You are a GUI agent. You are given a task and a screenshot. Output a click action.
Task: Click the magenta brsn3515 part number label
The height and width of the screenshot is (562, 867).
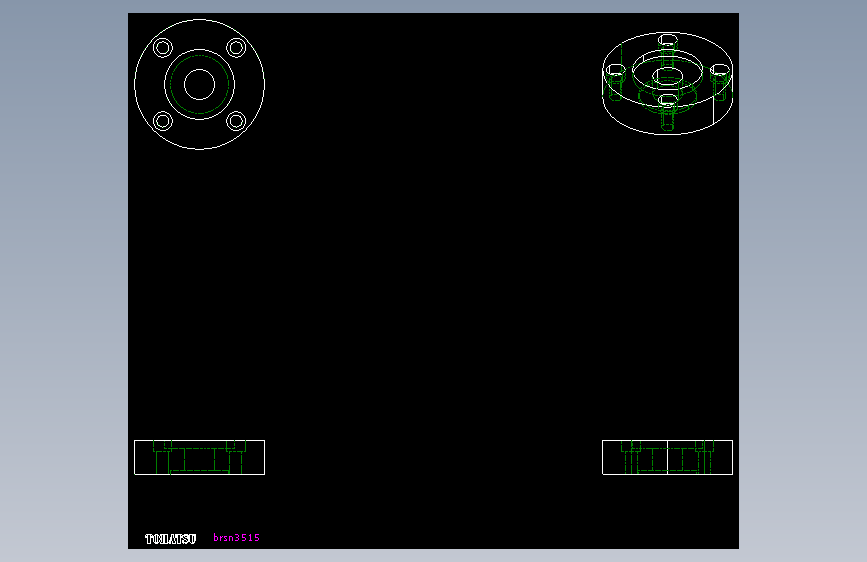pyautogui.click(x=237, y=538)
